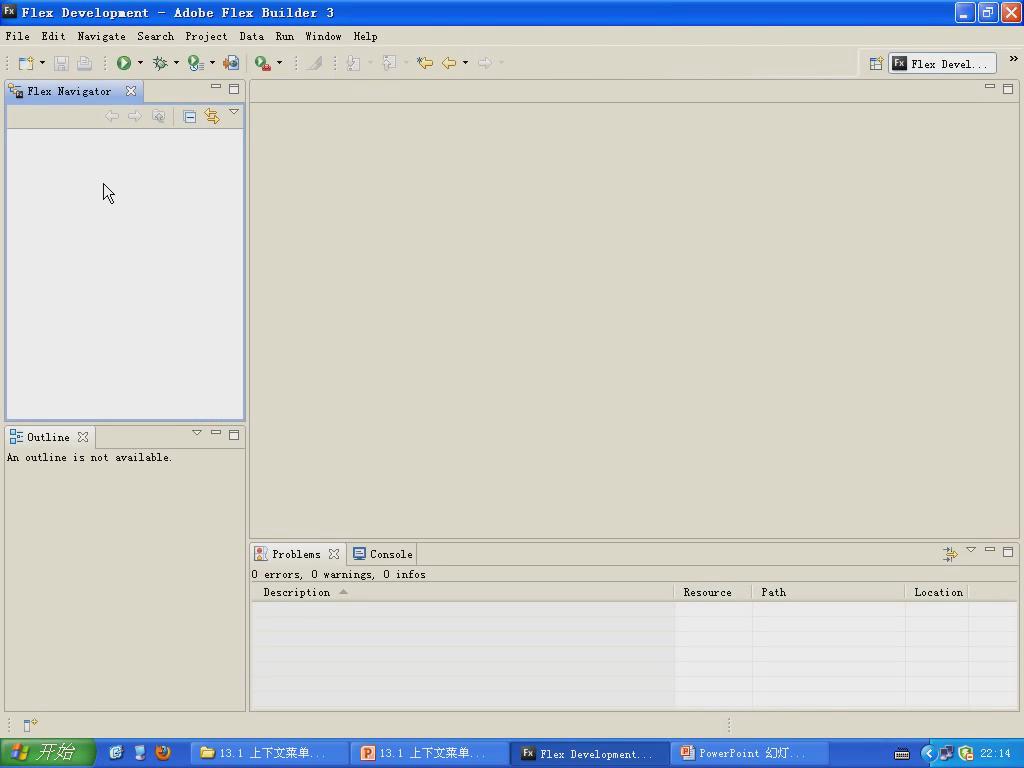This screenshot has height=768, width=1024.
Task: Show hidden perspective toolbar chevron
Action: [x=1014, y=59]
